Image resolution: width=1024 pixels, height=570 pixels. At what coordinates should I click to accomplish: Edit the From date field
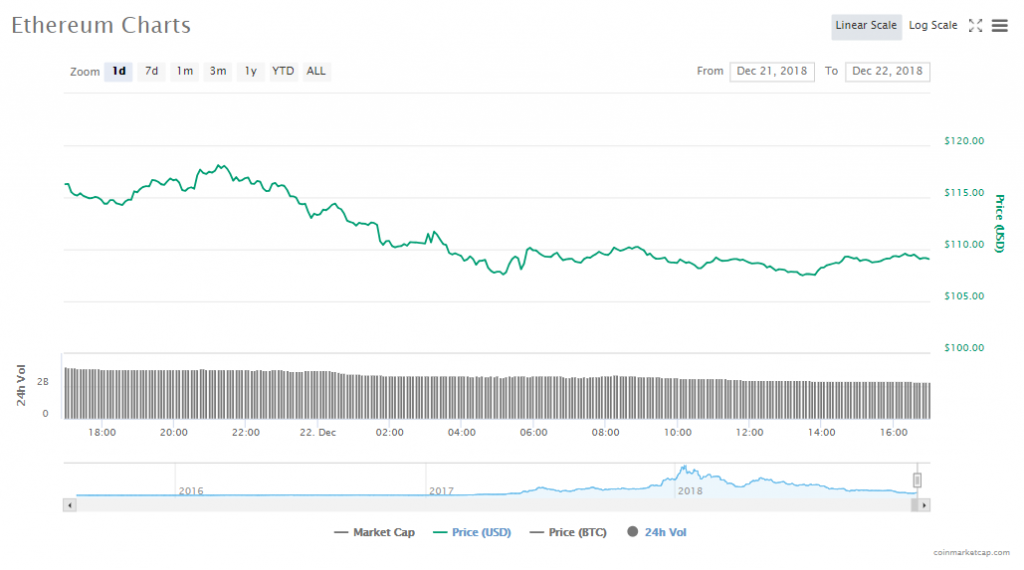(x=773, y=72)
